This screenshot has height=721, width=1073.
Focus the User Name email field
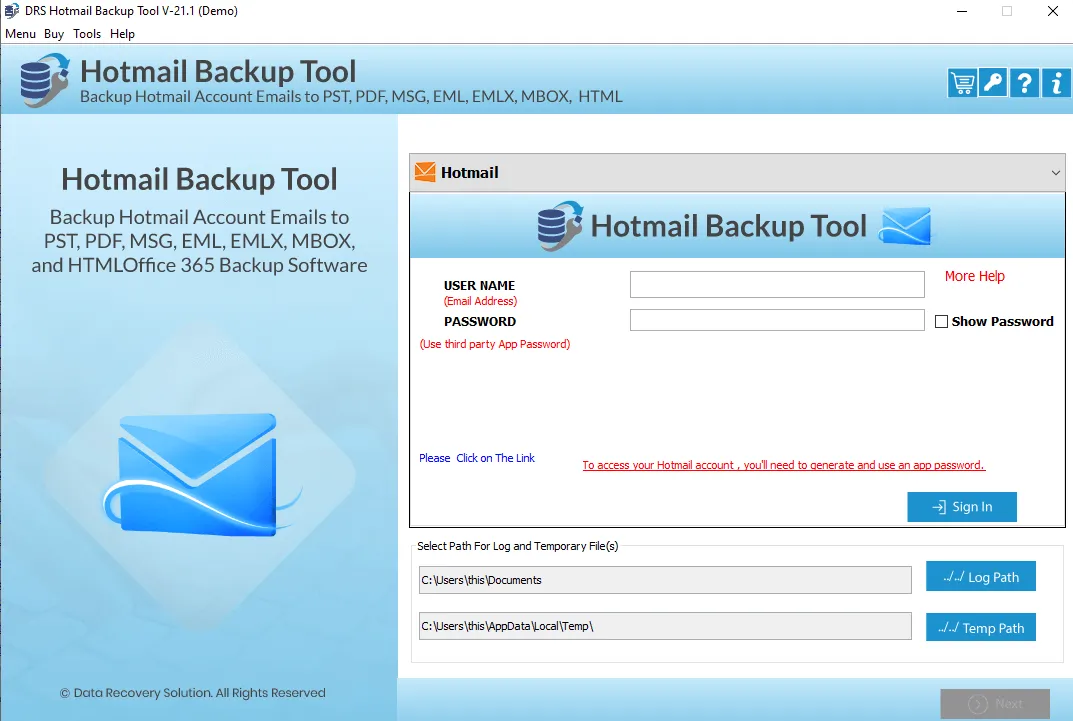pyautogui.click(x=777, y=285)
